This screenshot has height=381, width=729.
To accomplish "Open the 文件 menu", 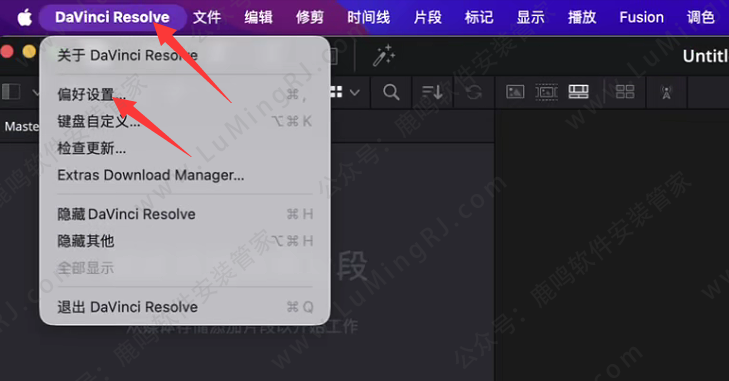I will click(x=207, y=18).
